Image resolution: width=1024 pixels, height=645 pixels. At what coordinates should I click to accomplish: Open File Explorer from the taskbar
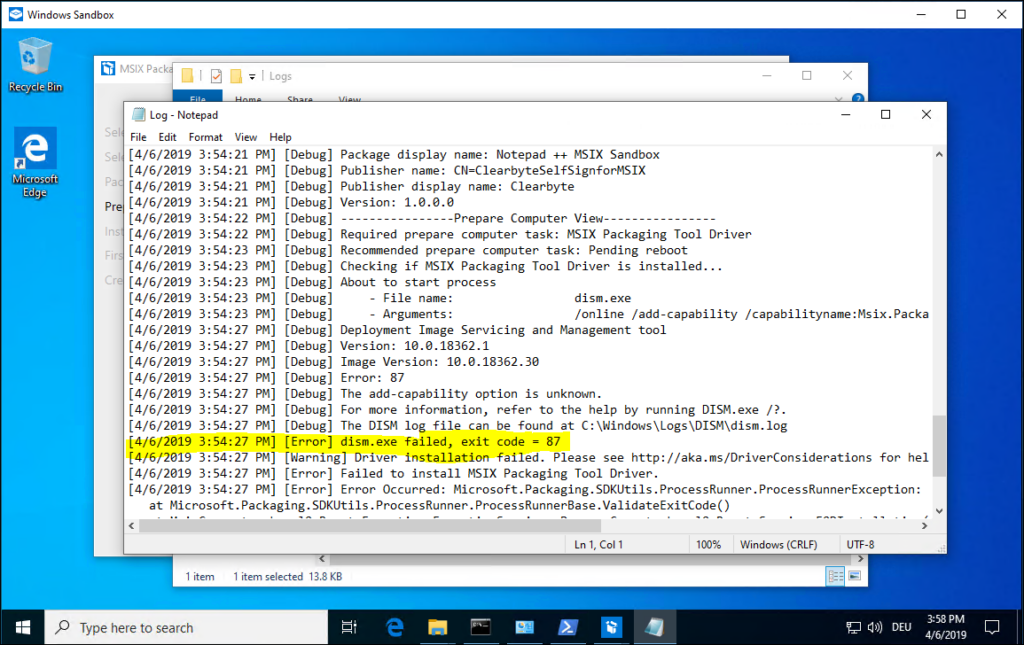point(437,627)
